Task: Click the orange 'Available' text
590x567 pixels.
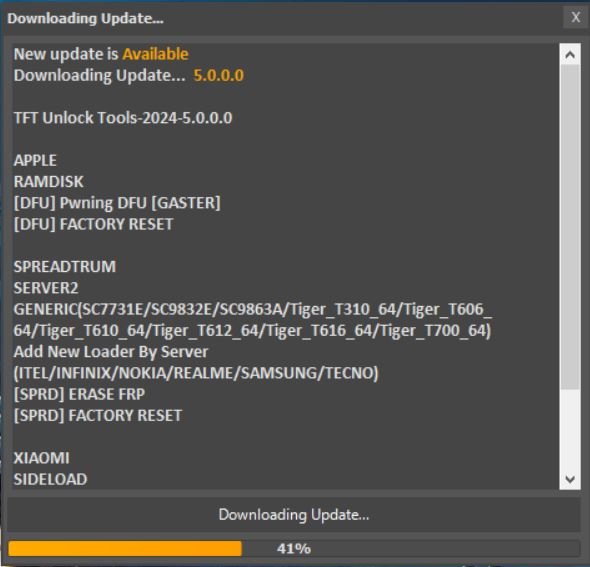Action: 155,54
